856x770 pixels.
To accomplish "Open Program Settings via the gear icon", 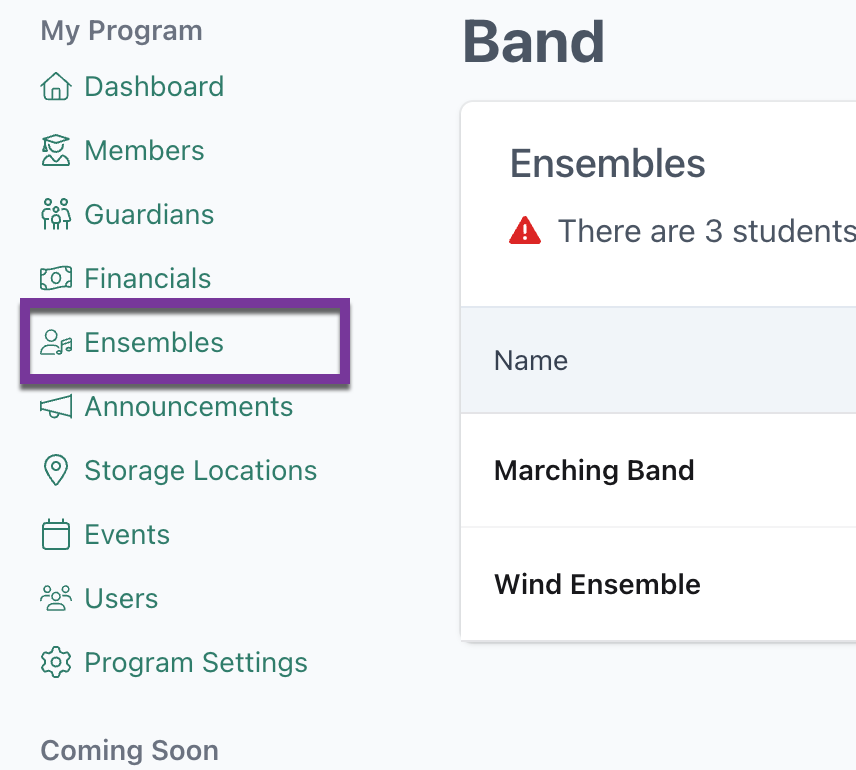I will pyautogui.click(x=58, y=662).
